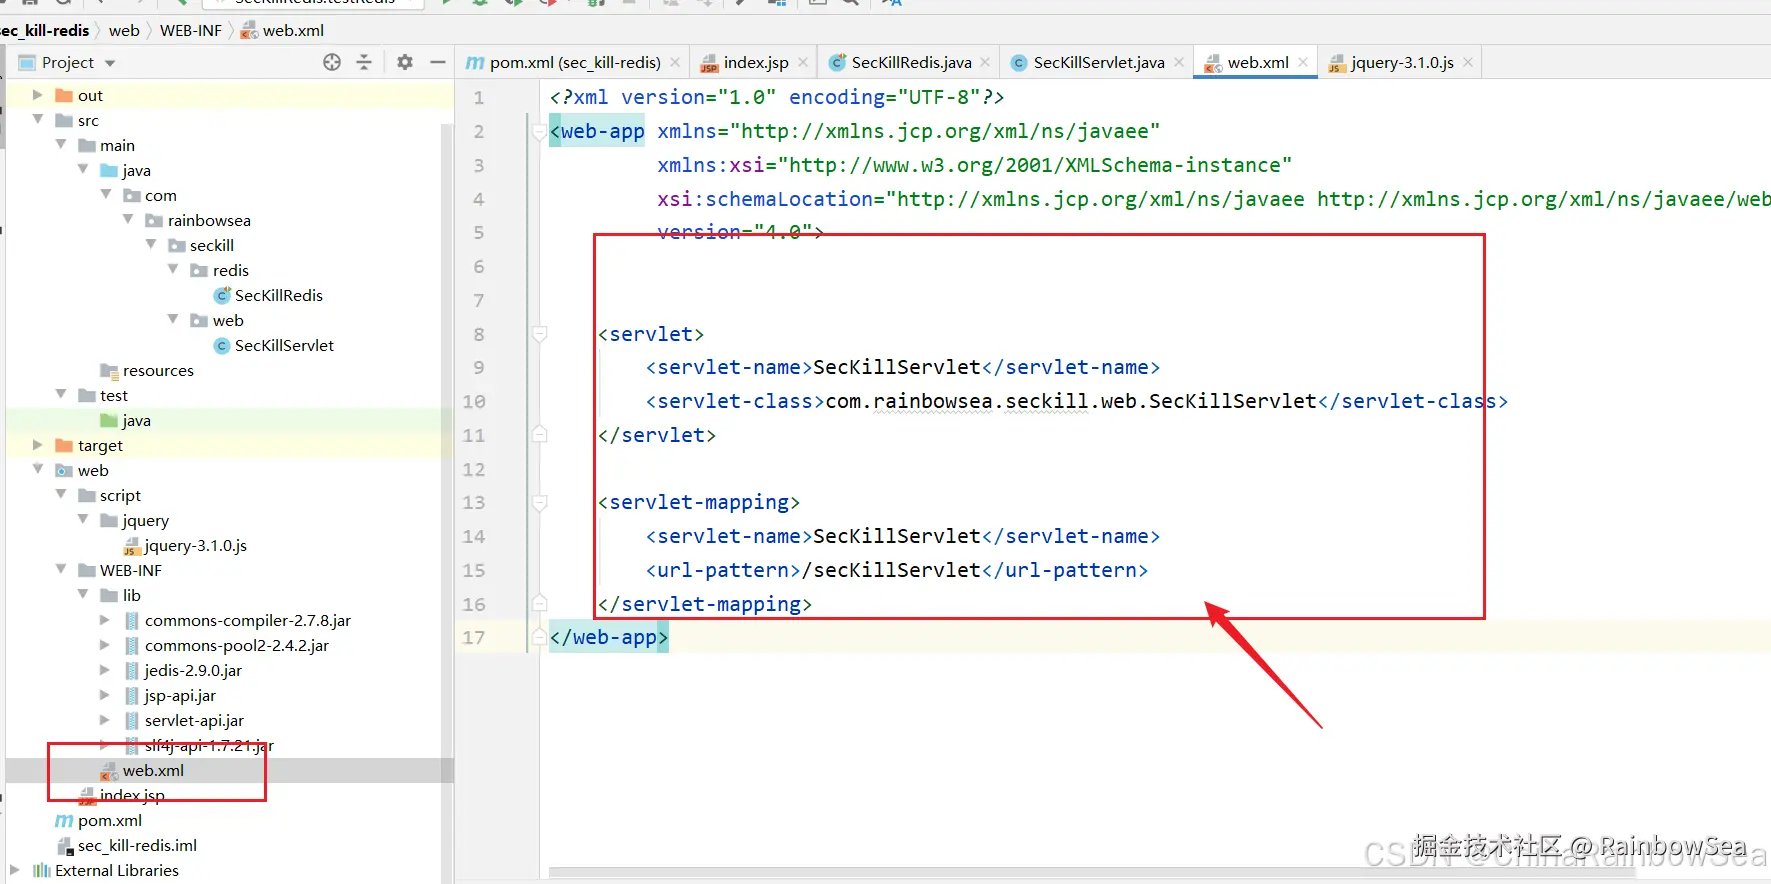Select jsp-api.jar in lib
The image size is (1771, 884).
click(x=170, y=695)
